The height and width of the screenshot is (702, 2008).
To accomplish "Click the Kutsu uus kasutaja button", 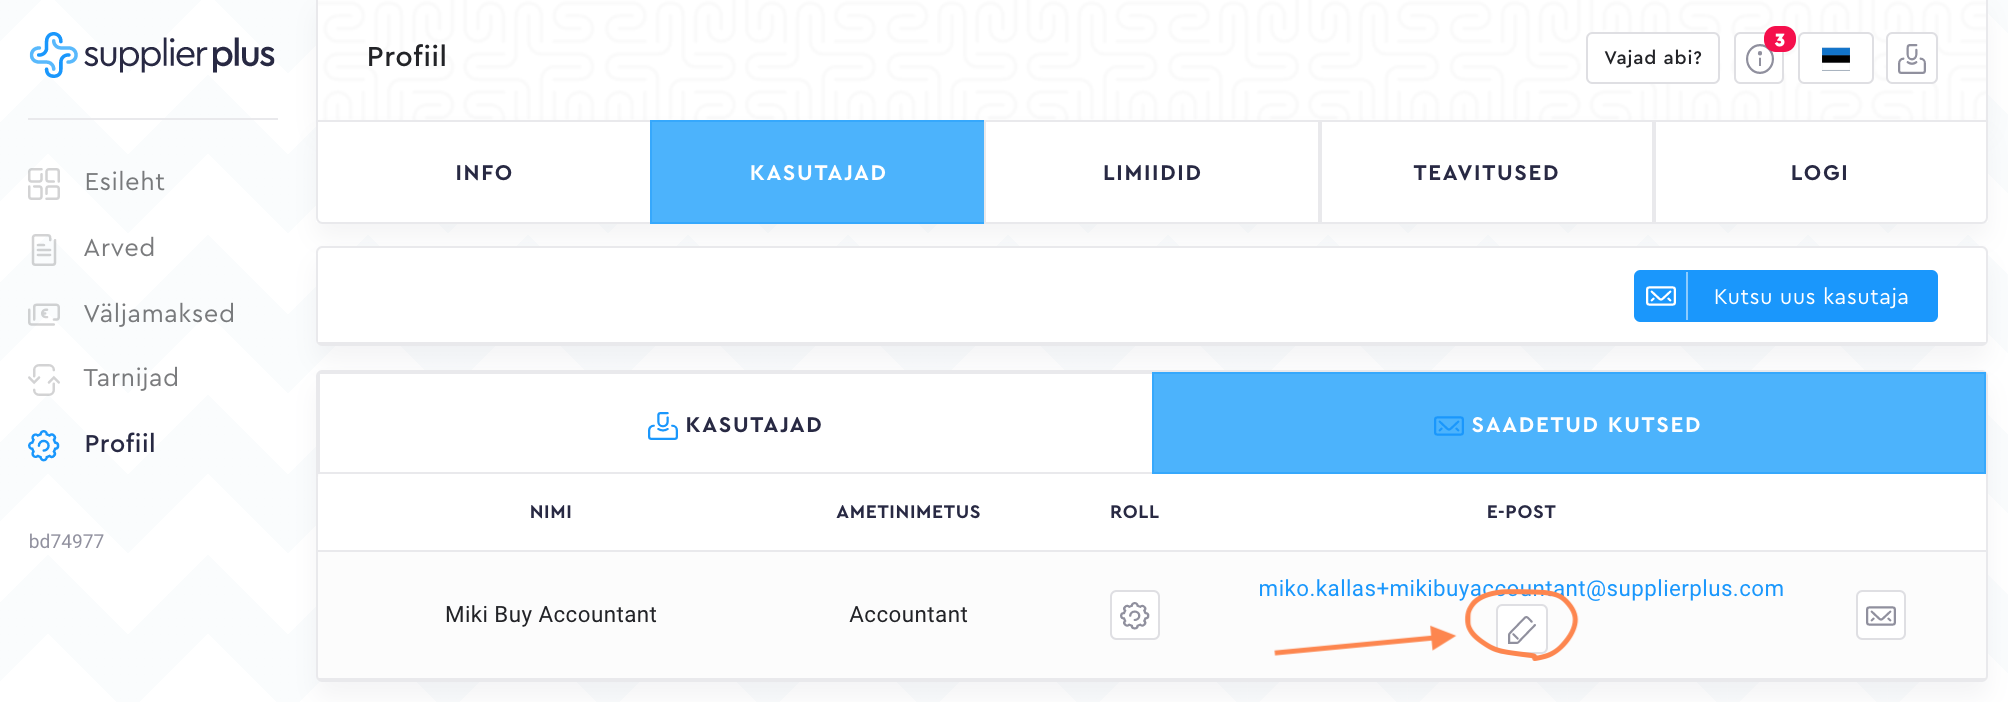I will pyautogui.click(x=1786, y=297).
